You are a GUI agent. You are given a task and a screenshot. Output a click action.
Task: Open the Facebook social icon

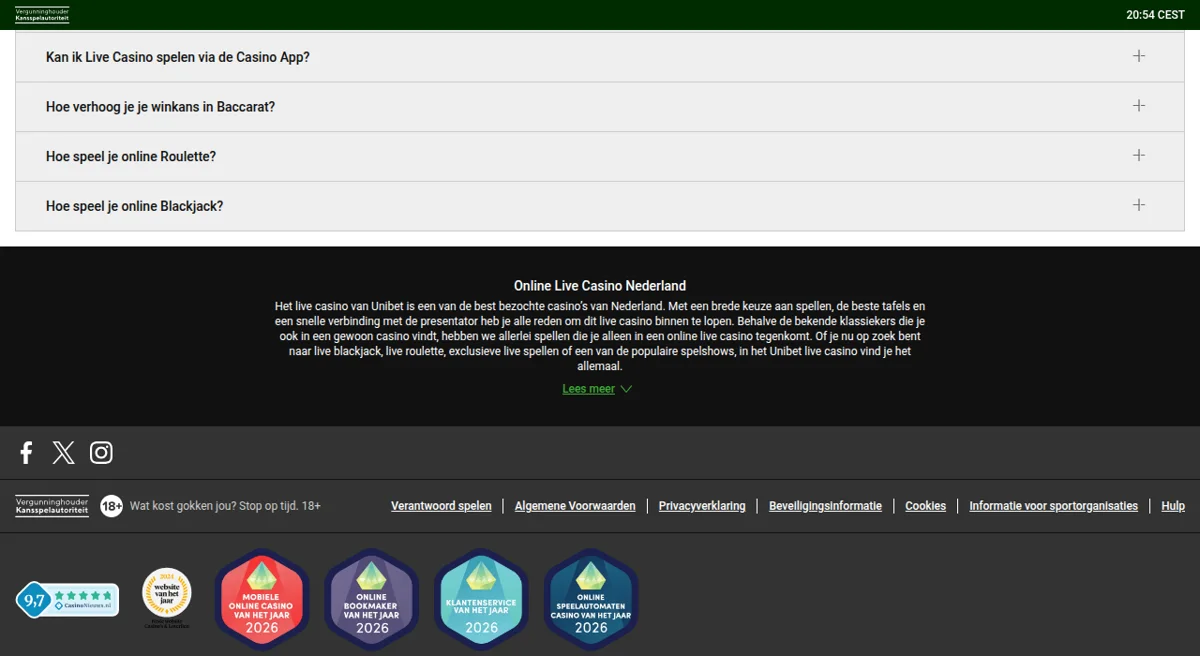[x=27, y=453]
